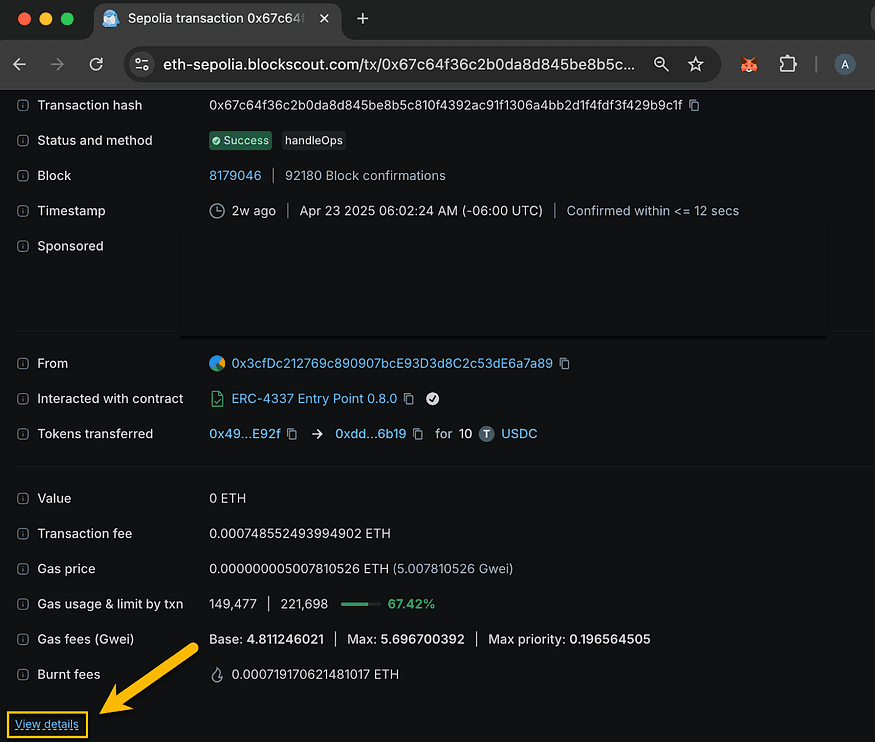Click Confirmed within <= 12 secs text
Screen dimensions: 875x742
click(x=652, y=211)
